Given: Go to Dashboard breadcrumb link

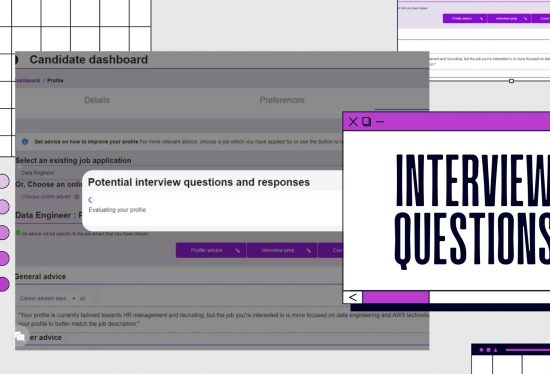Looking at the screenshot, I should [28, 80].
